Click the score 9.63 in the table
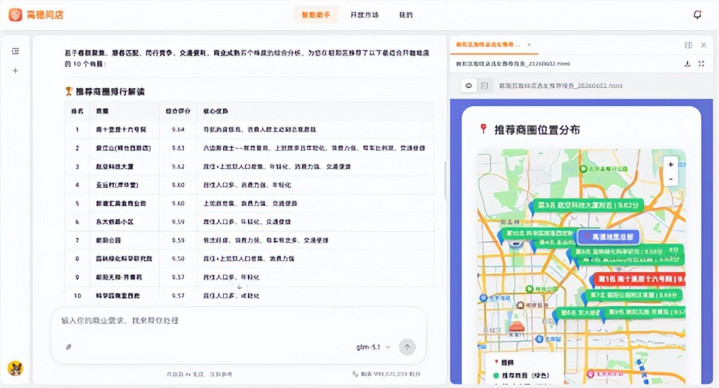The width and height of the screenshot is (719, 388). coord(178,148)
